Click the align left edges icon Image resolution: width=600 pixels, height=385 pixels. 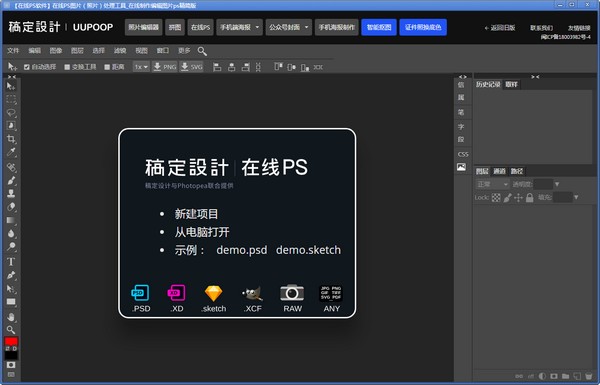pos(217,67)
